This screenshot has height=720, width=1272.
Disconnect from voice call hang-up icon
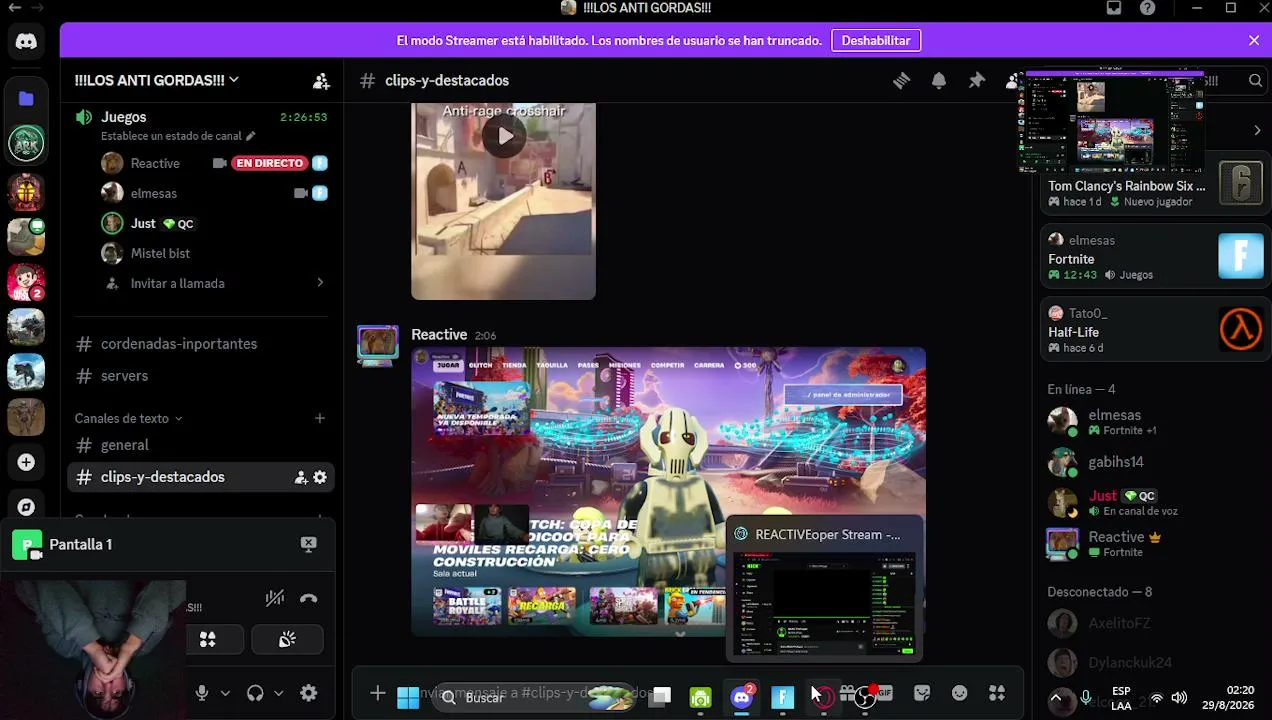[x=308, y=599]
